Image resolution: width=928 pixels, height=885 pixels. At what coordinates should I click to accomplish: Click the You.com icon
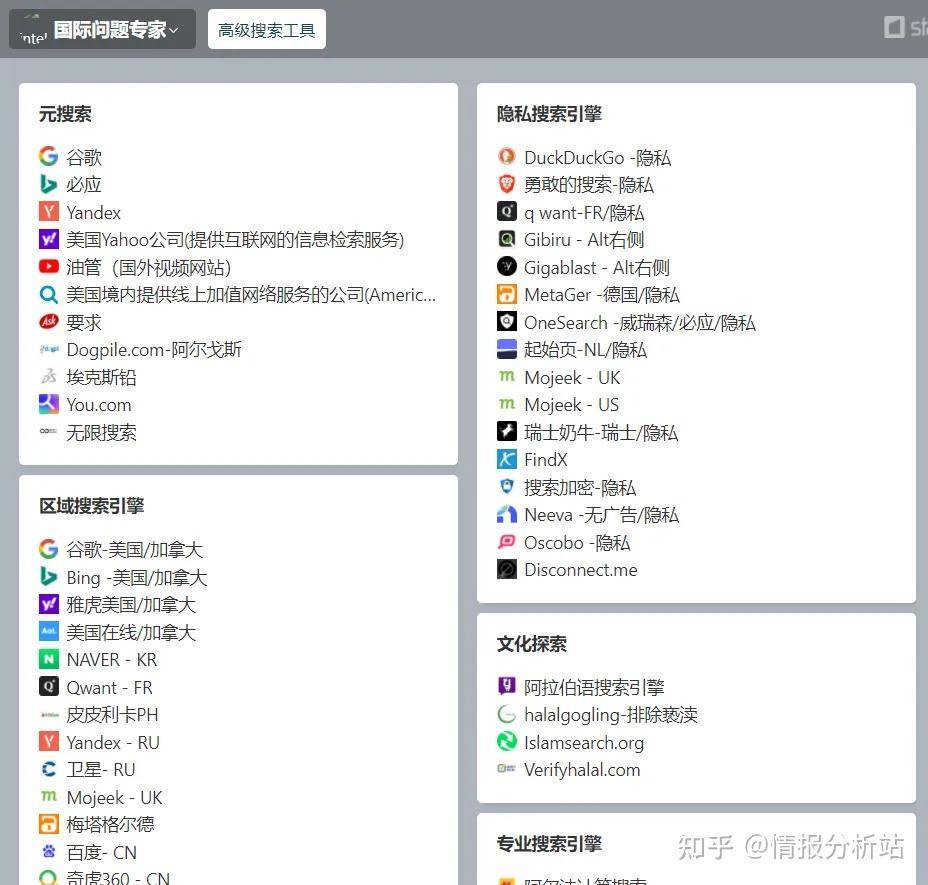click(49, 404)
